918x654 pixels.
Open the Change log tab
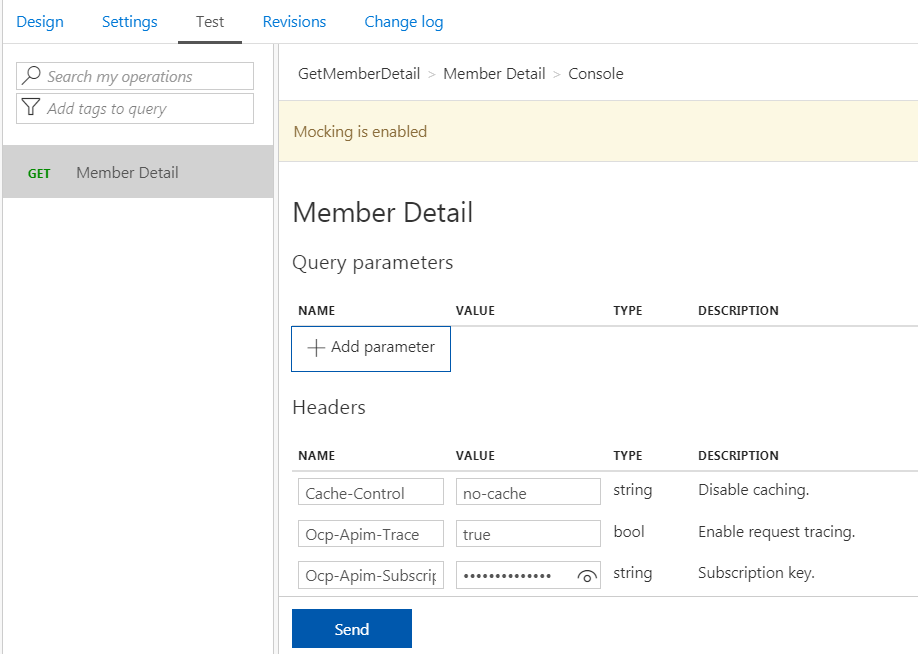[403, 22]
